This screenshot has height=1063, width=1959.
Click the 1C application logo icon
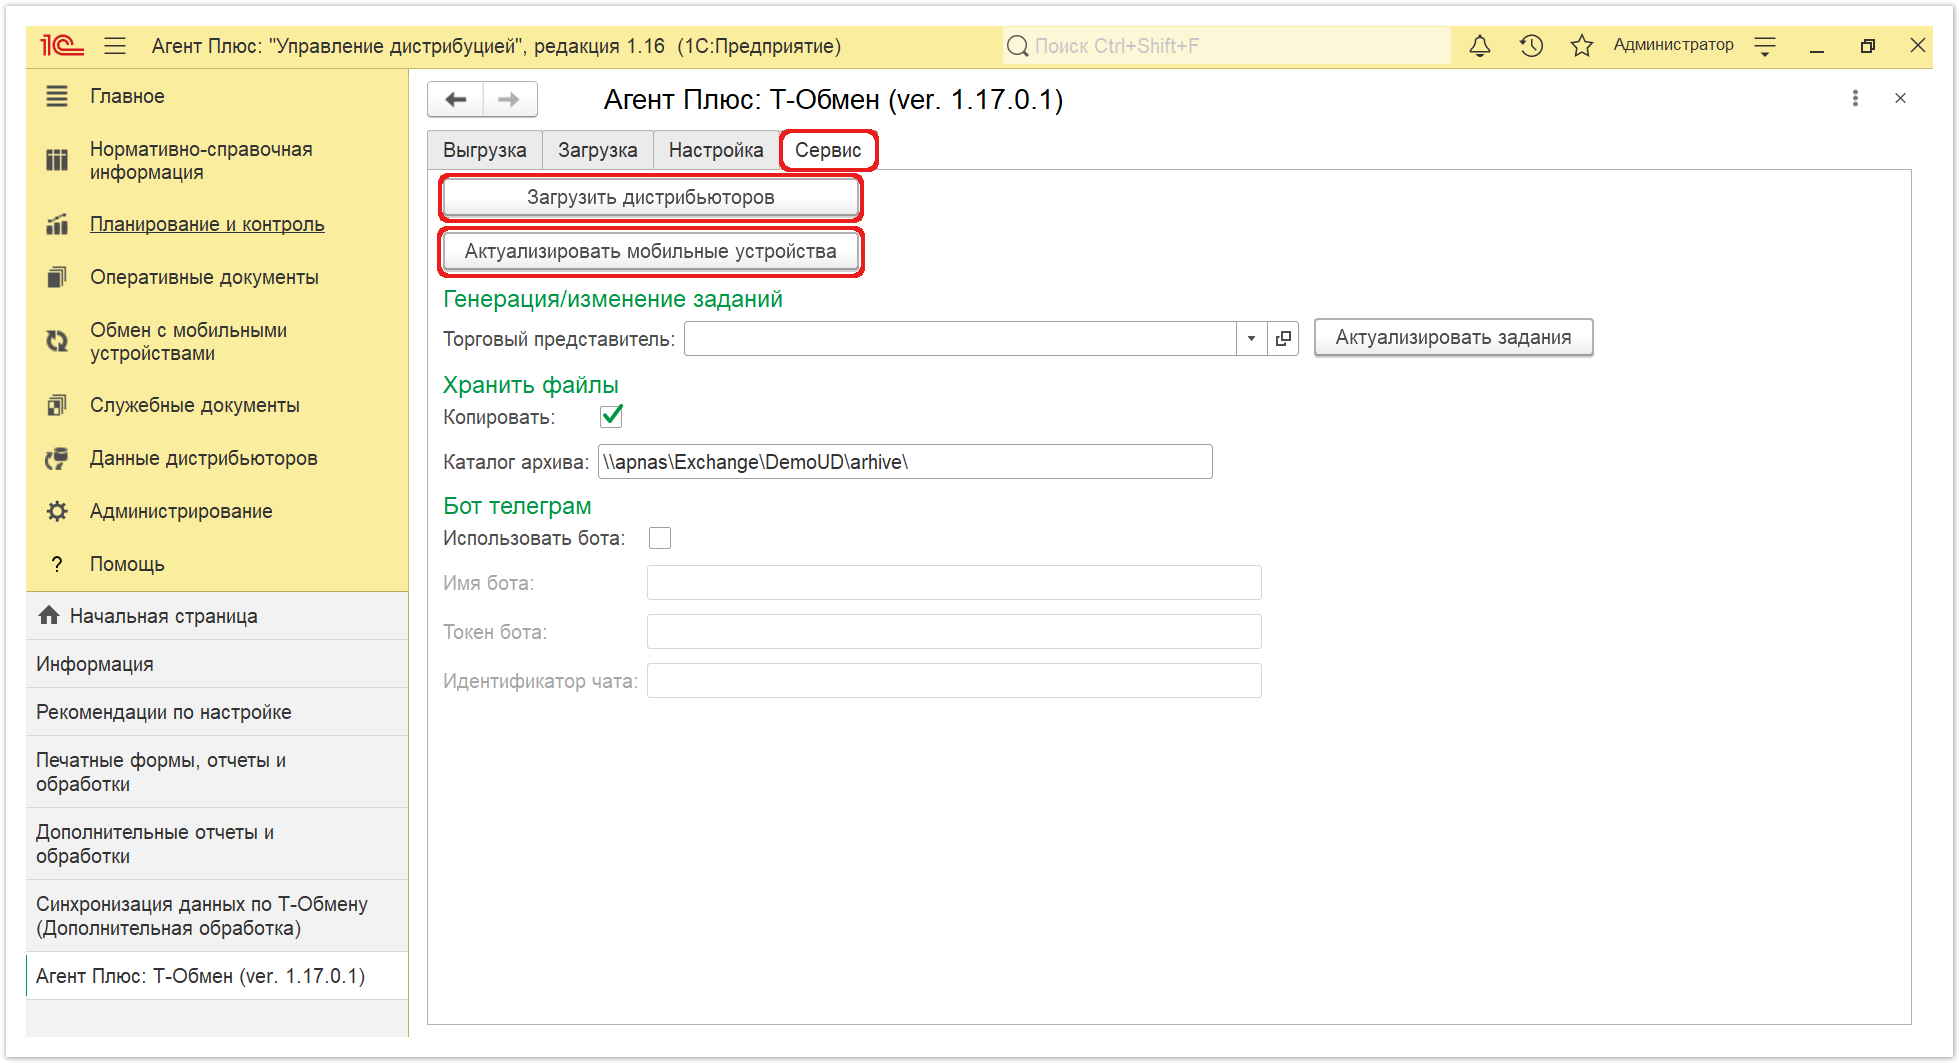(x=61, y=46)
